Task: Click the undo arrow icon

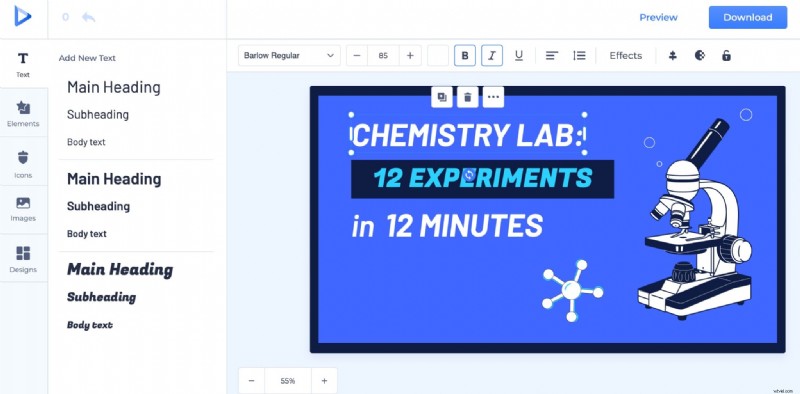Action: point(88,17)
